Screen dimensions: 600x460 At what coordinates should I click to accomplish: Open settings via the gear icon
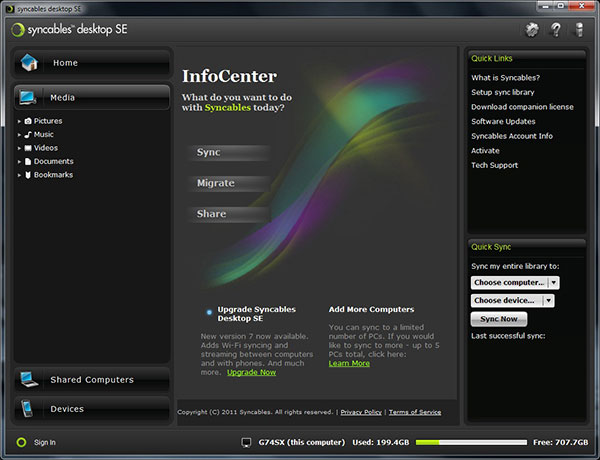point(532,29)
